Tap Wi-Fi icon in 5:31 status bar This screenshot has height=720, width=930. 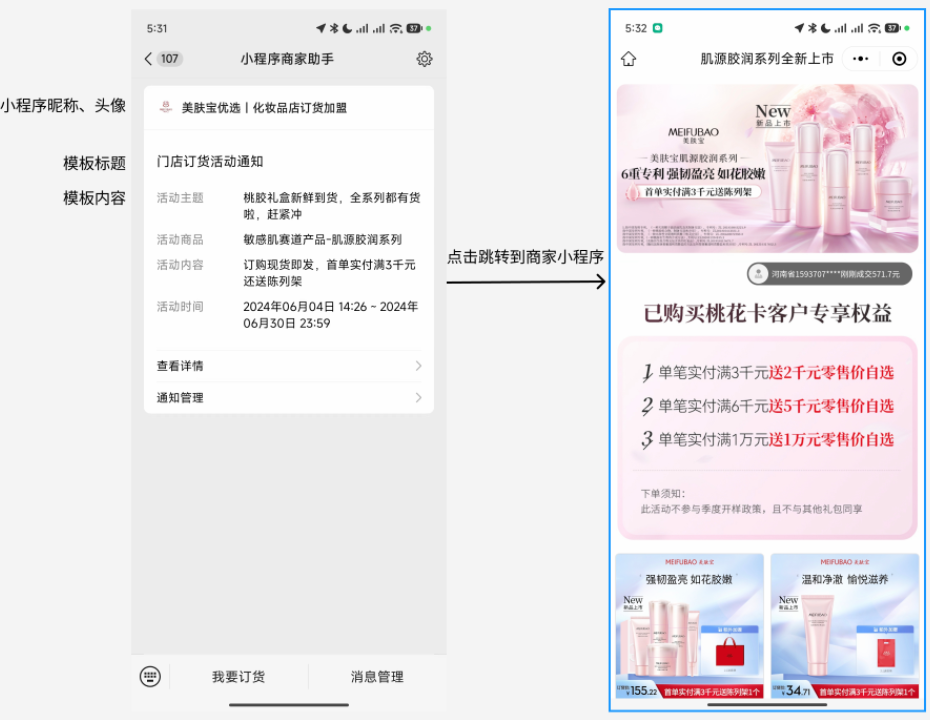(396, 28)
